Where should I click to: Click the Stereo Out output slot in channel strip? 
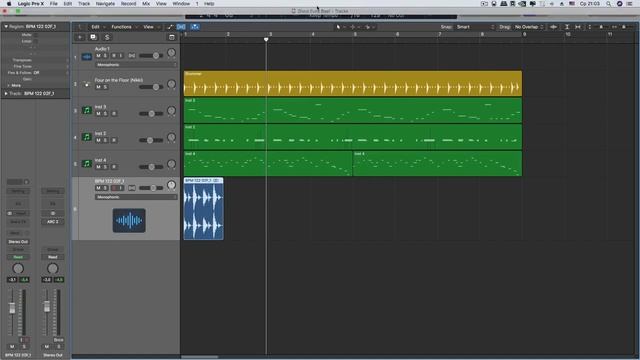pyautogui.click(x=18, y=242)
